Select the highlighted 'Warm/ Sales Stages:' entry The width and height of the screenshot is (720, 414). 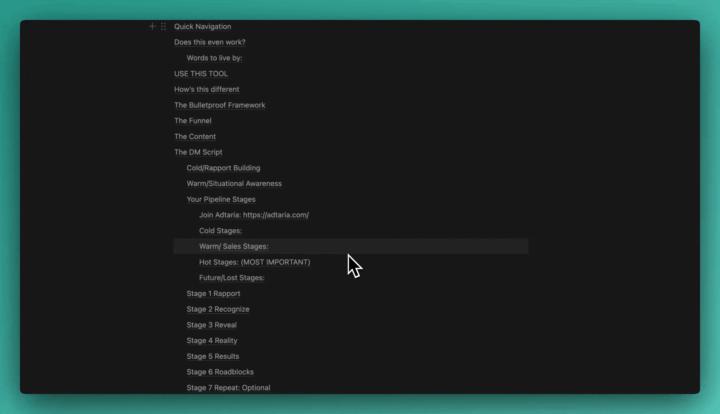[351, 246]
